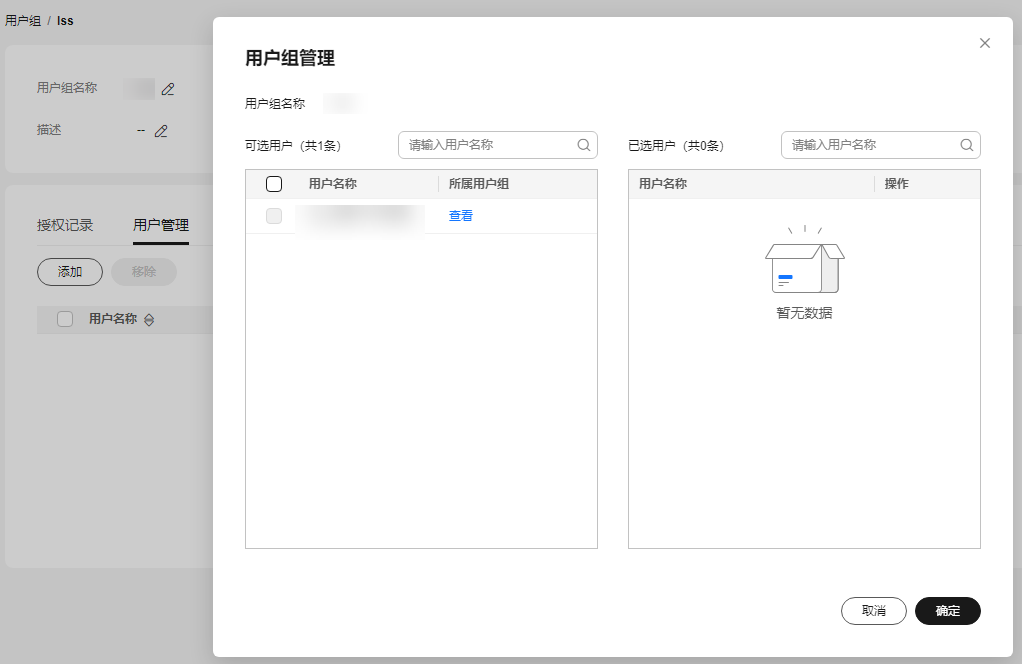Click the edit pencil next to 用户组名称
This screenshot has width=1022, height=664.
(x=168, y=89)
